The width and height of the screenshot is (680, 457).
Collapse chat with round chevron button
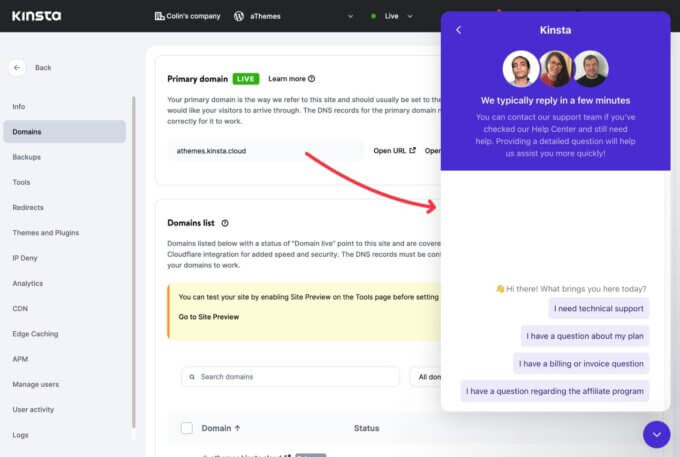[x=657, y=434]
